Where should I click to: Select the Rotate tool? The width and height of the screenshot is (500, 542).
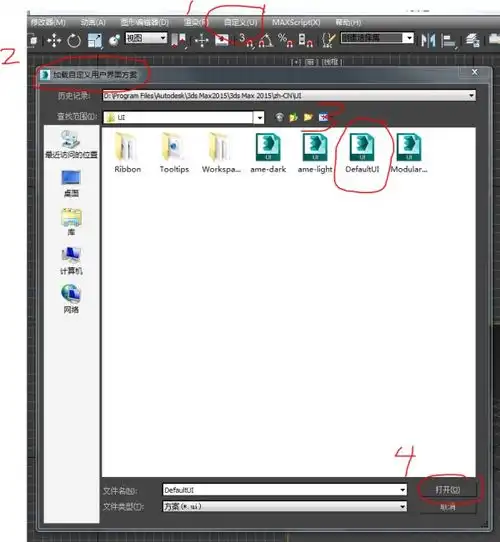tap(74, 40)
